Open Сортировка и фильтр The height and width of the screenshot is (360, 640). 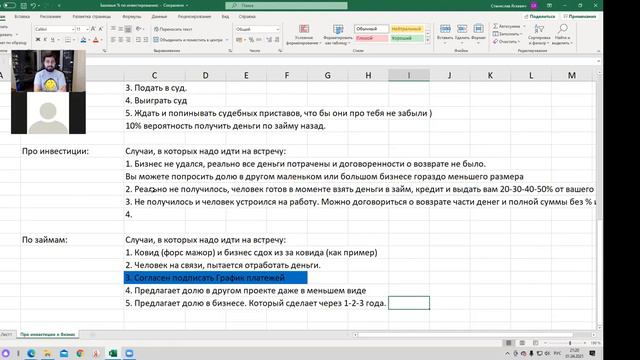[539, 34]
